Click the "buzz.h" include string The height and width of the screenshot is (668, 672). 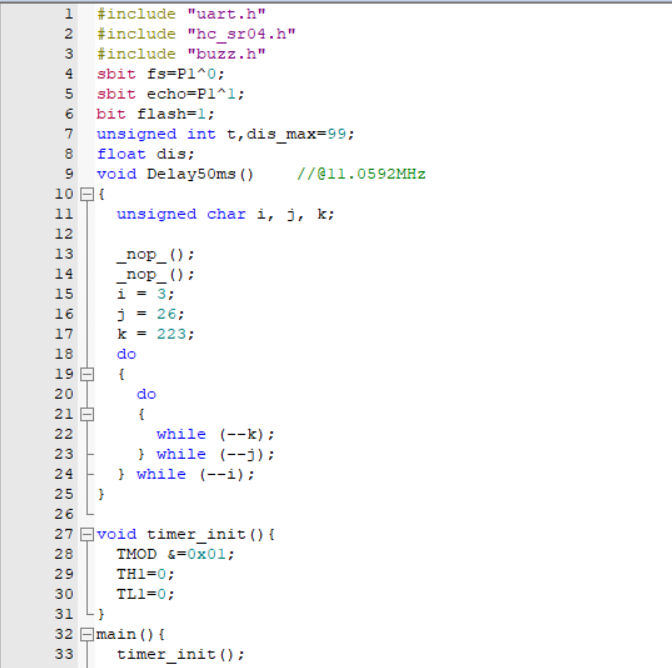227,54
